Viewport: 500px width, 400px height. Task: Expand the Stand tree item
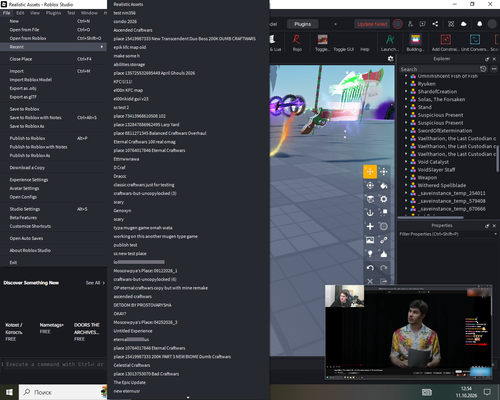click(x=406, y=107)
